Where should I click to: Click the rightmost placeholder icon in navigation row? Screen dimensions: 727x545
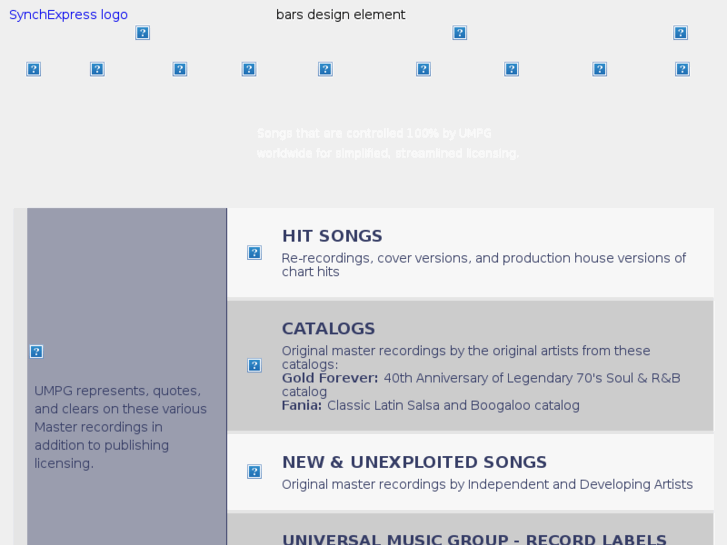[682, 70]
